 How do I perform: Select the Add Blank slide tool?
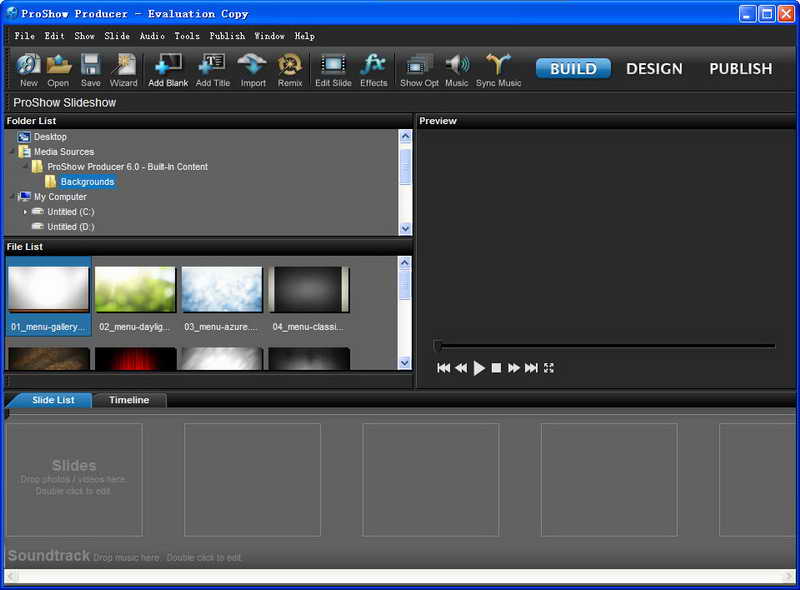[x=167, y=69]
